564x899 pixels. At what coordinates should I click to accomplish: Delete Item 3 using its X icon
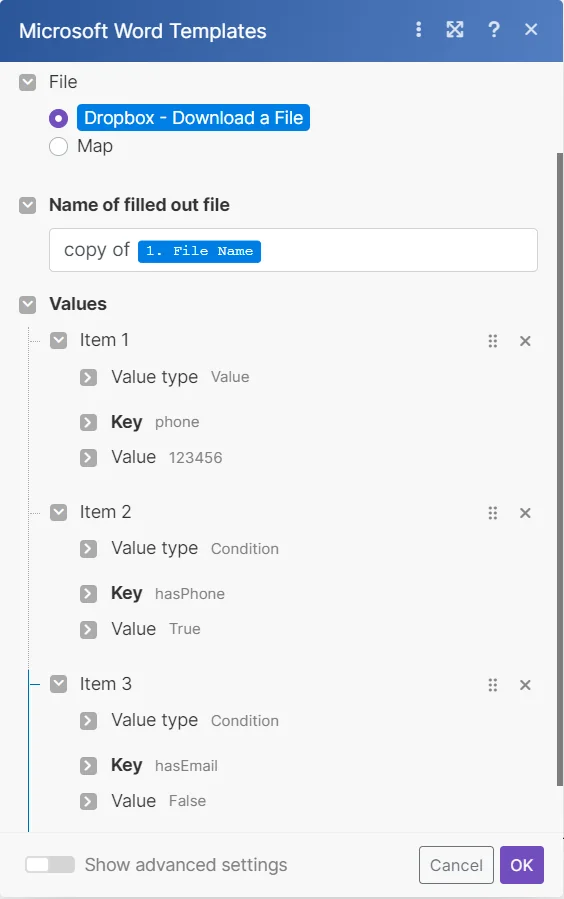click(x=525, y=685)
